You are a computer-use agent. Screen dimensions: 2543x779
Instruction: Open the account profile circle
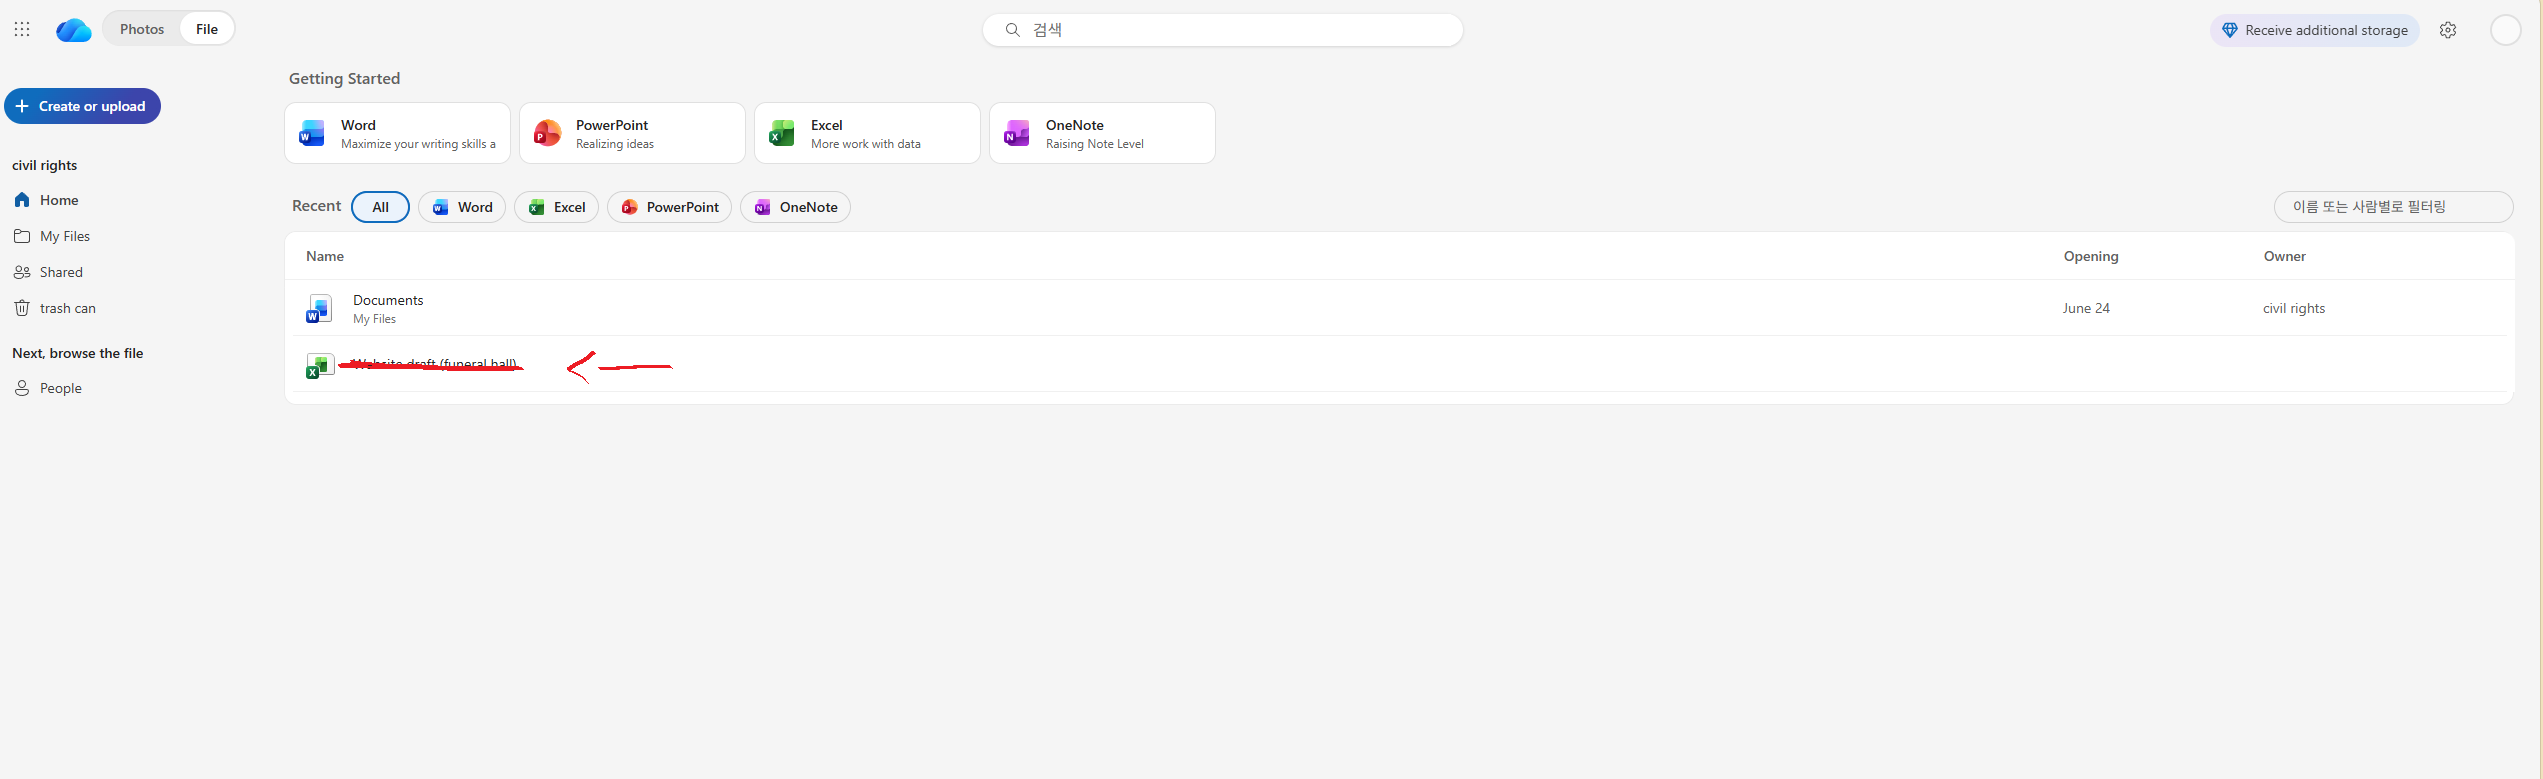pyautogui.click(x=2505, y=30)
